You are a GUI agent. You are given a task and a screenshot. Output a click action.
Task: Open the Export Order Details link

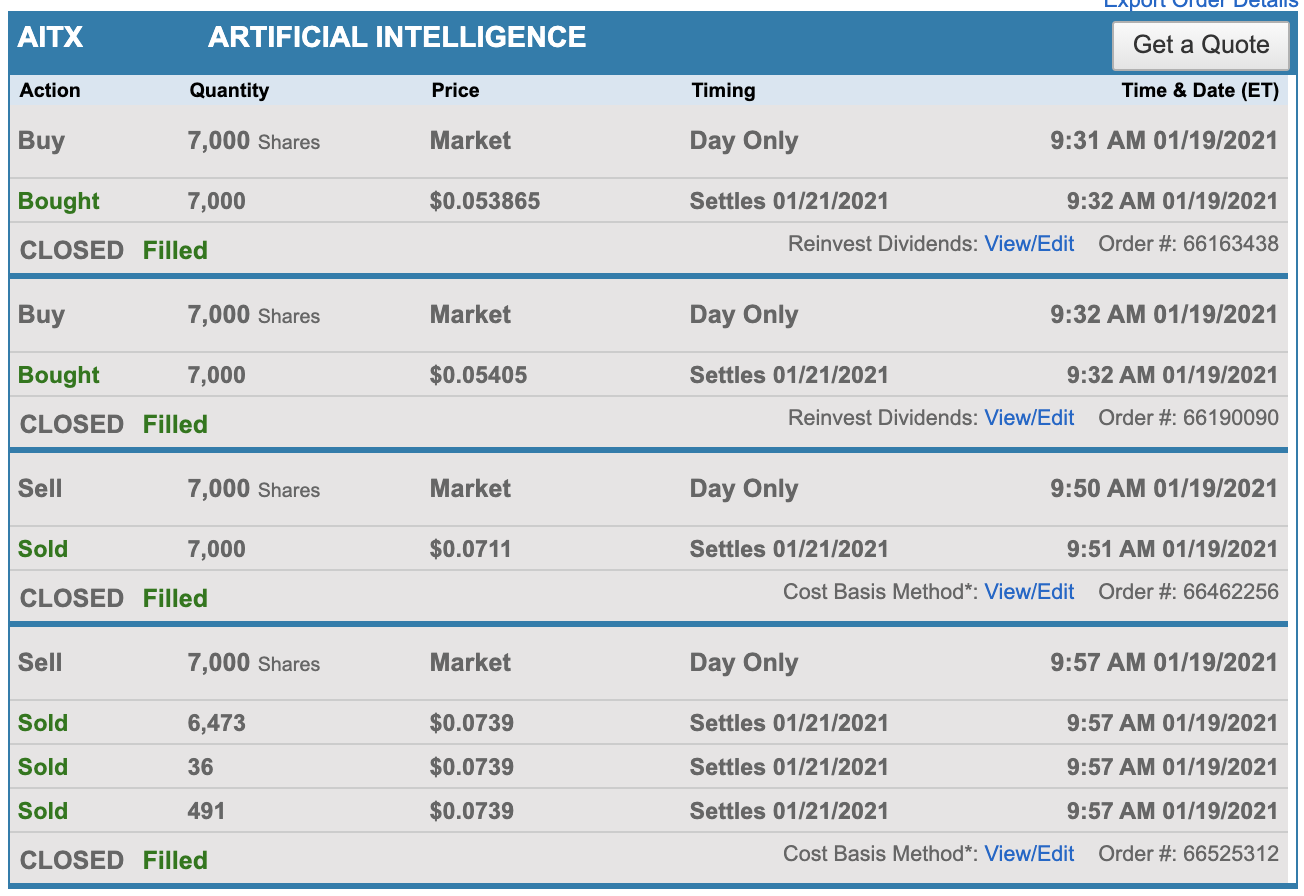pyautogui.click(x=1199, y=4)
